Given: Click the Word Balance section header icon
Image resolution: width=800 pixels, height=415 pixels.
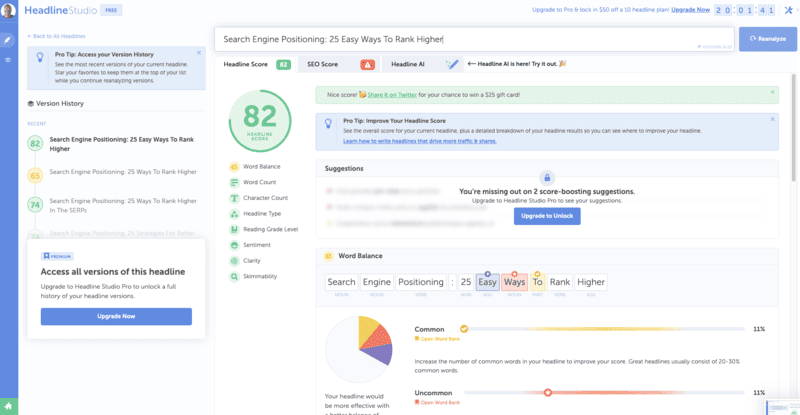Looking at the screenshot, I should pyautogui.click(x=329, y=256).
